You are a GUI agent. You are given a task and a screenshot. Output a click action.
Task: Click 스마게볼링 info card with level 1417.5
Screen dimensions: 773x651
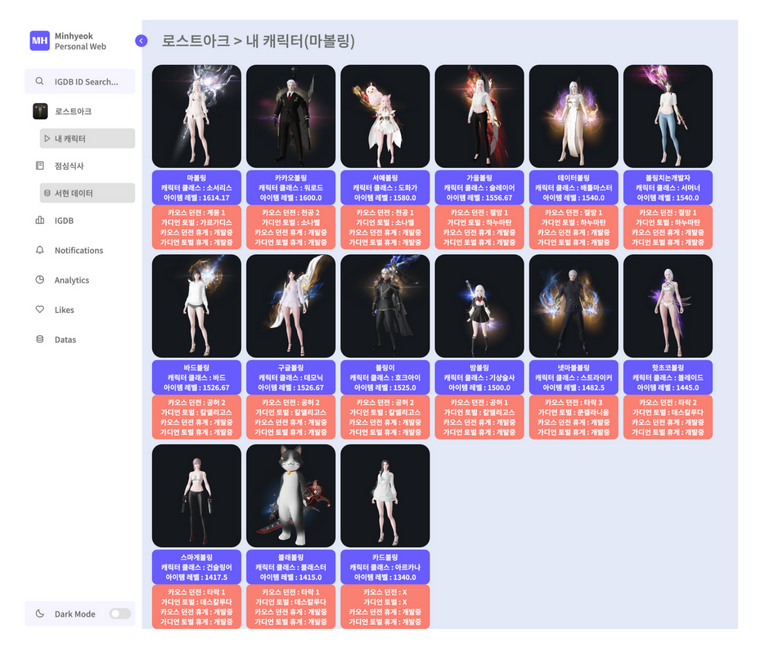pyautogui.click(x=197, y=567)
